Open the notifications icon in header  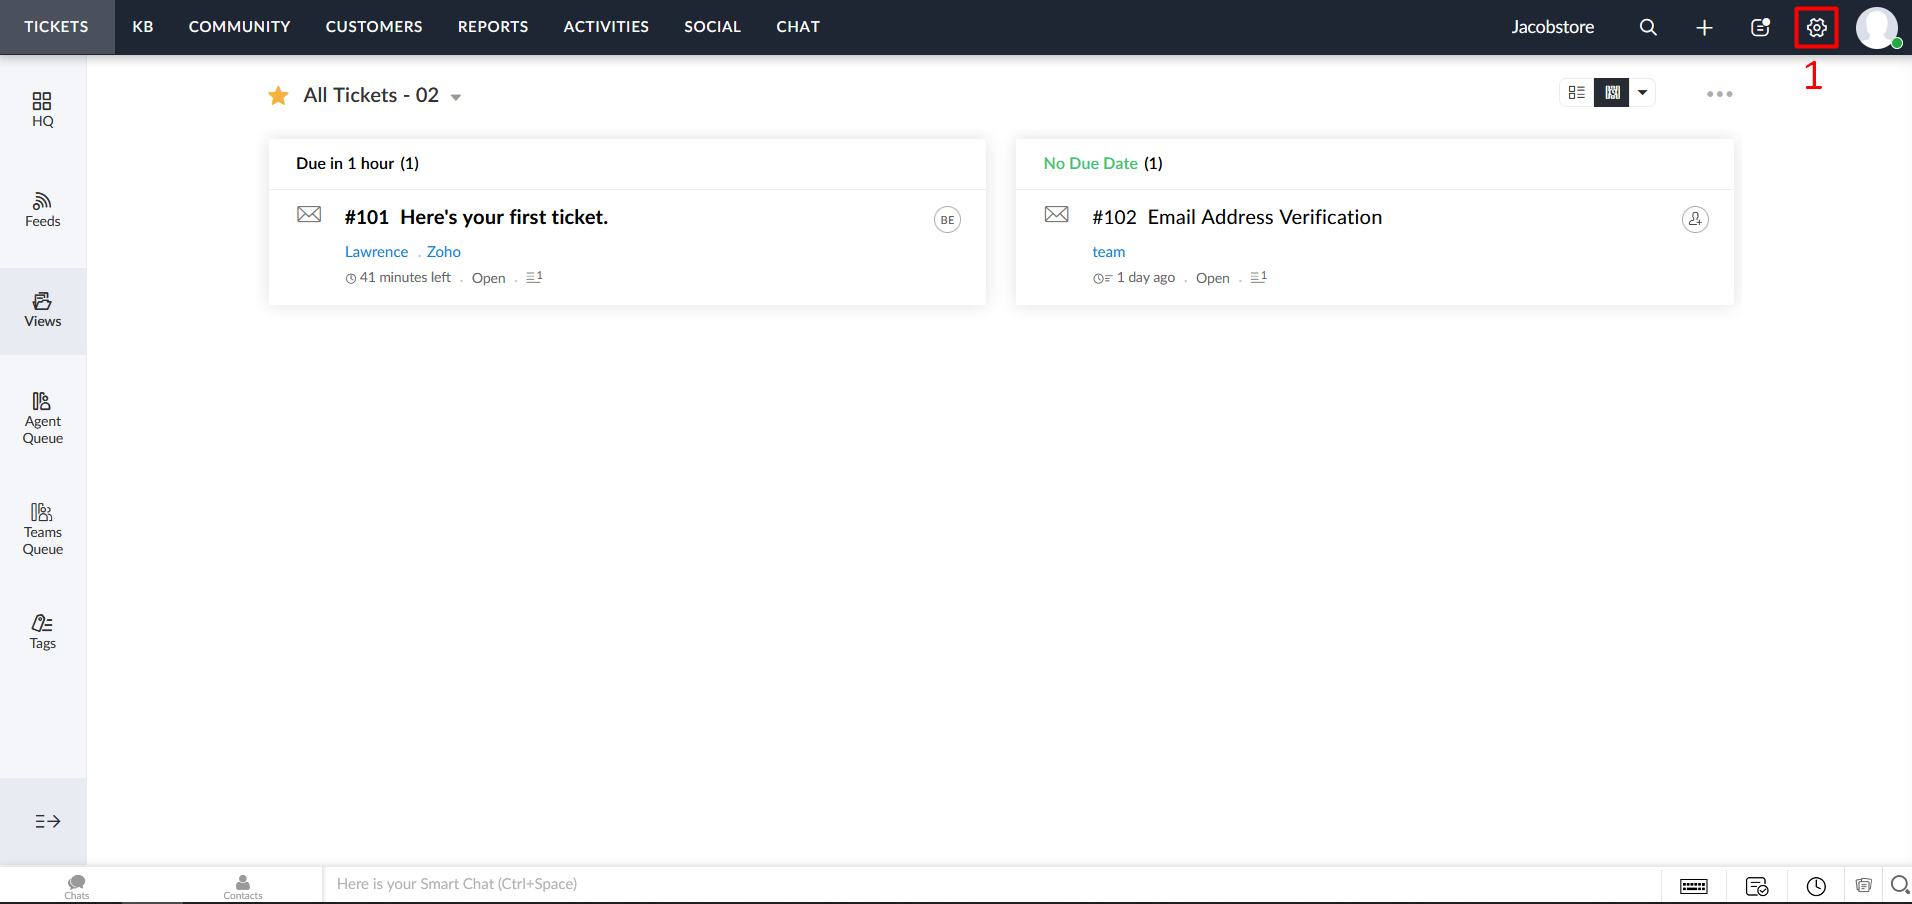point(1760,28)
